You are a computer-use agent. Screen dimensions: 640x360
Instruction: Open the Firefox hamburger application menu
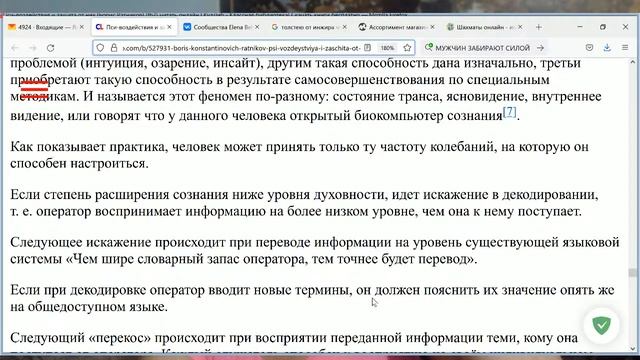tap(625, 48)
